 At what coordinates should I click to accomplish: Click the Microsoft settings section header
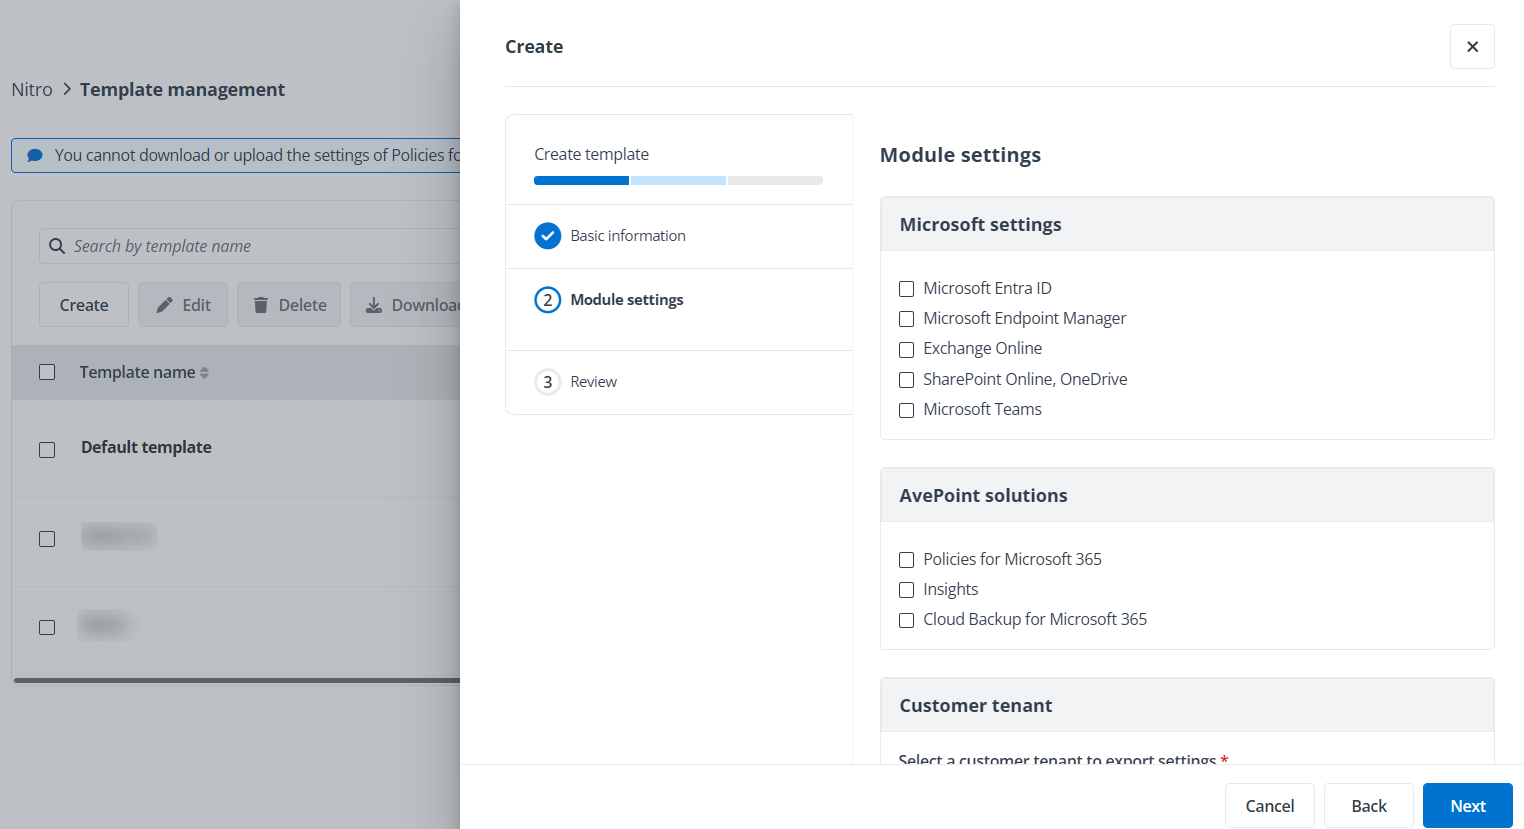tap(1187, 224)
